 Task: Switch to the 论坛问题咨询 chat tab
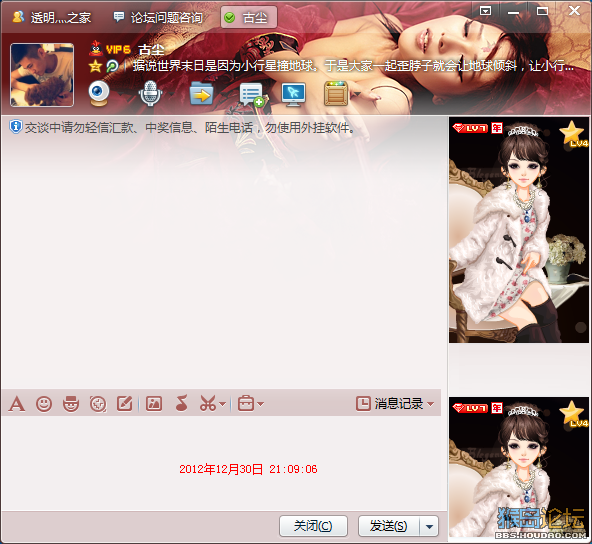(158, 17)
